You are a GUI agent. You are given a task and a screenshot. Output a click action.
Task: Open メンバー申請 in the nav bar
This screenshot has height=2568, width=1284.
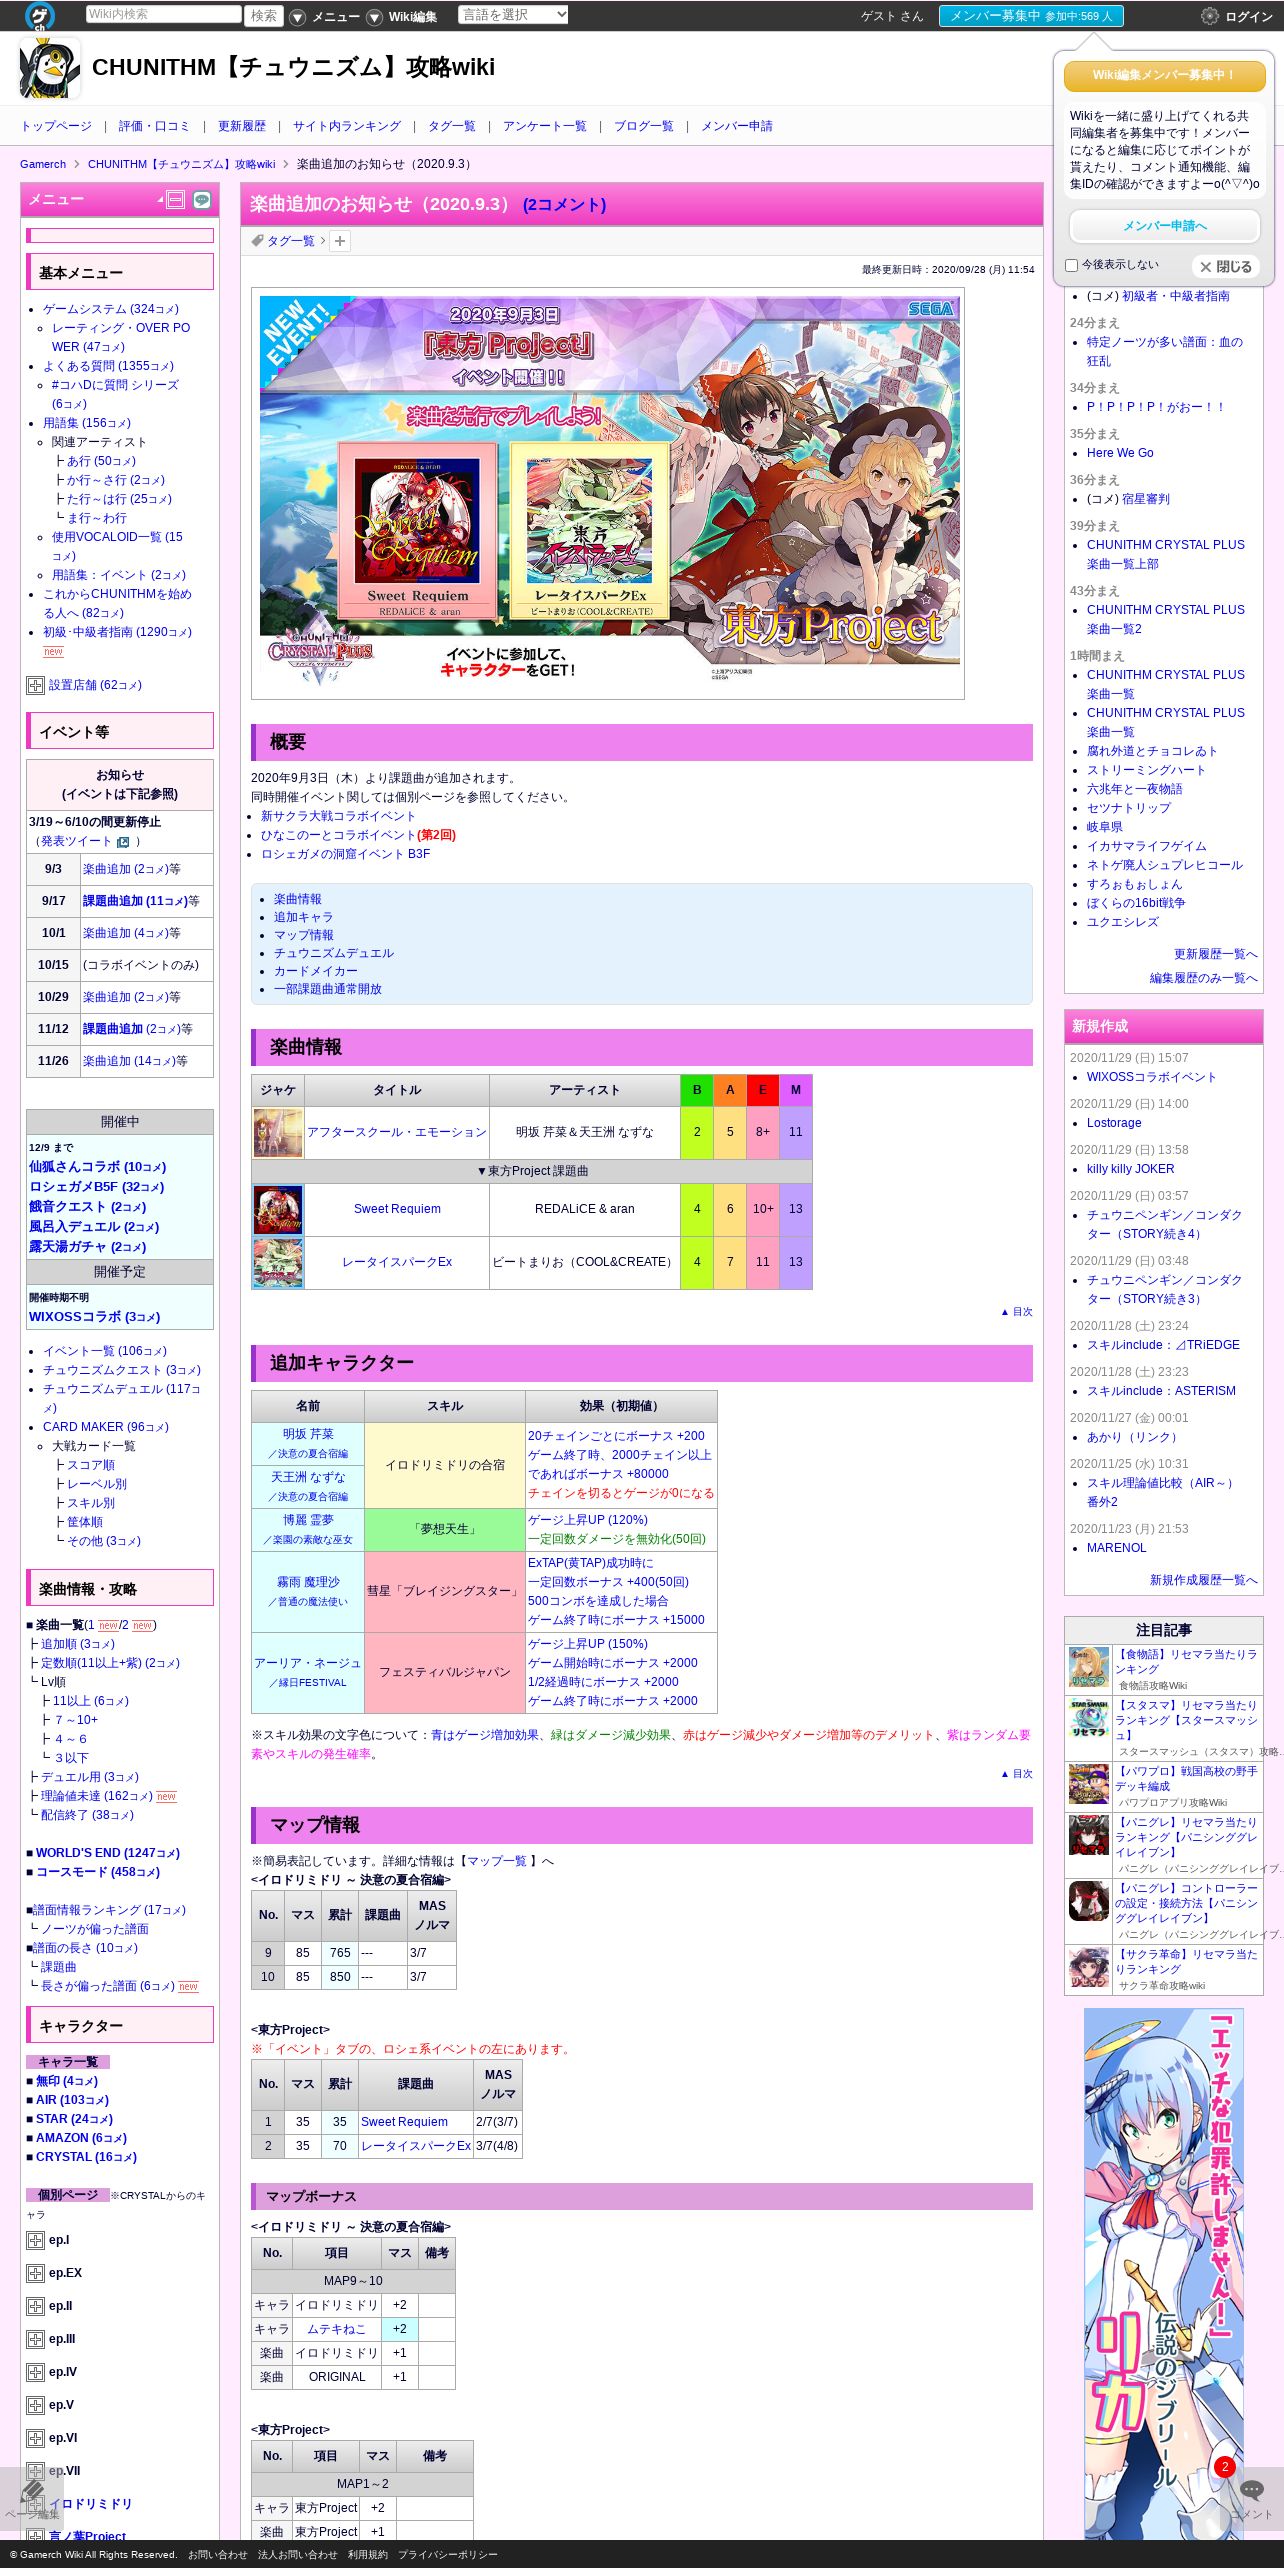[x=737, y=126]
